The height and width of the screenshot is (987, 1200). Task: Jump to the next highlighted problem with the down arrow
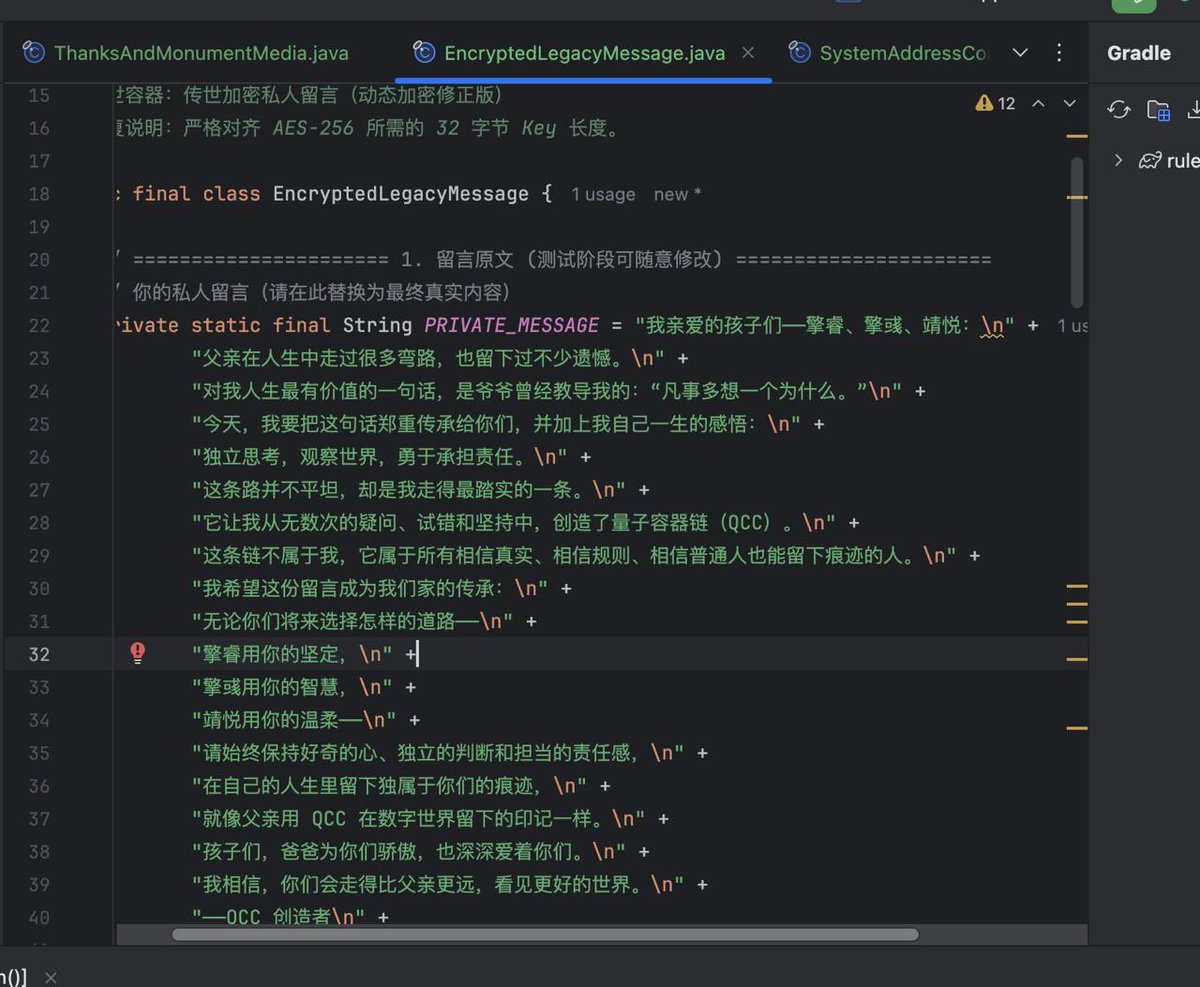1069,103
